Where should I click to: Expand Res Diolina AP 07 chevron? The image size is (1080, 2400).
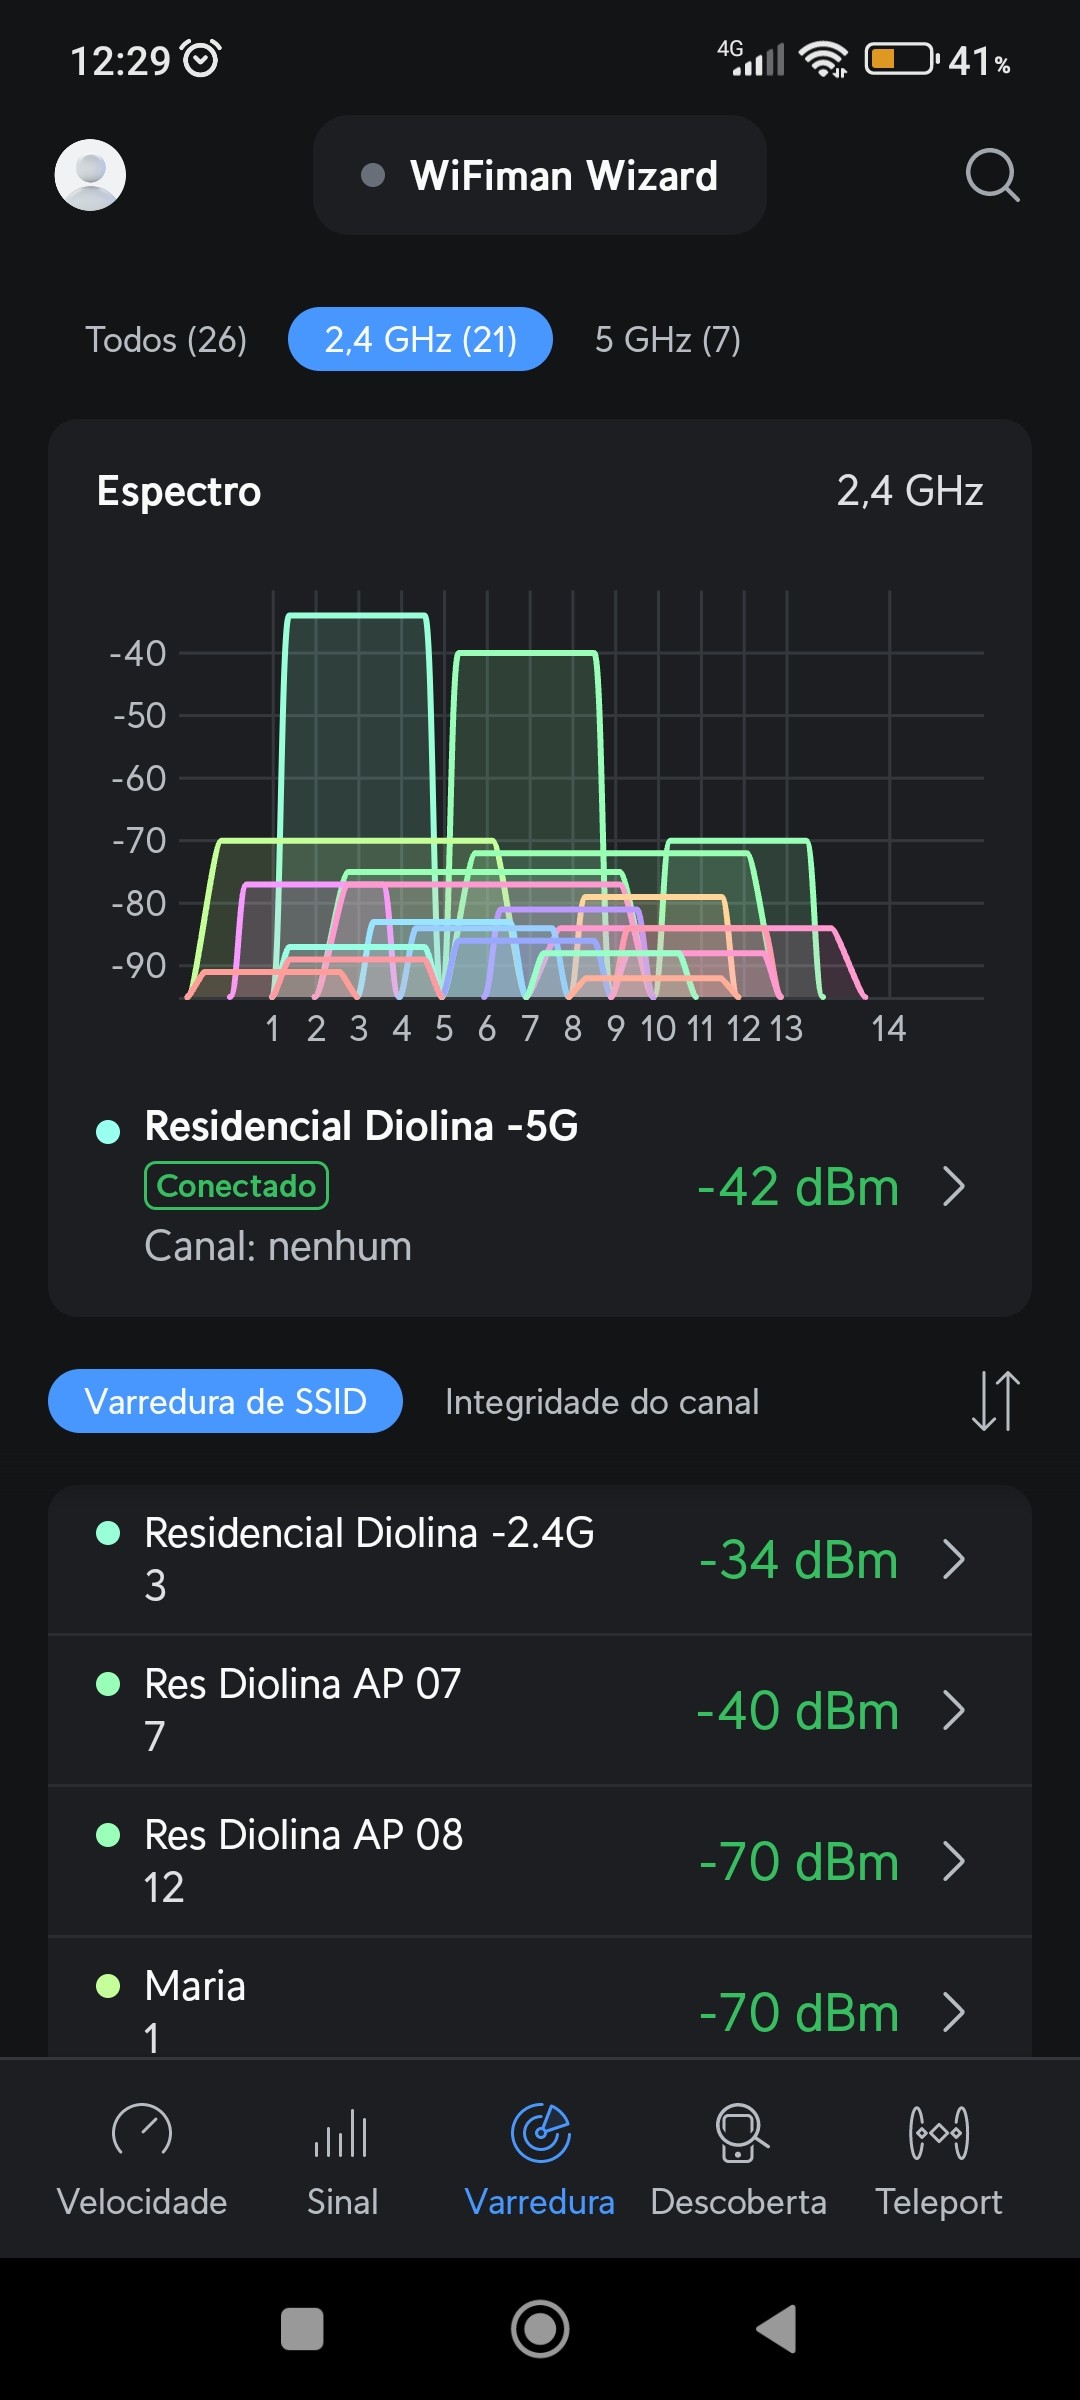[954, 1710]
